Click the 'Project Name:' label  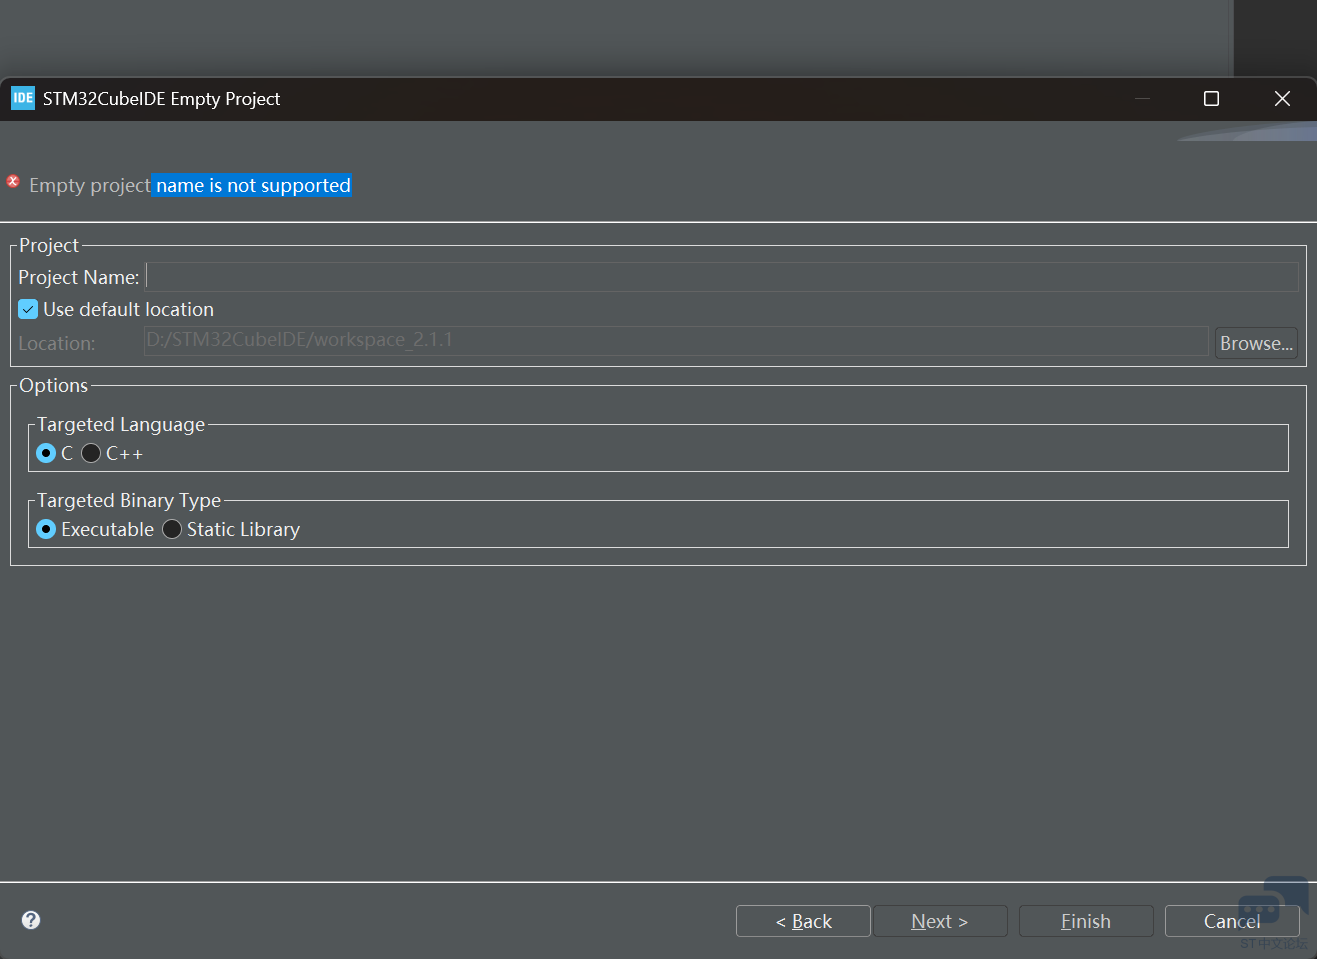click(x=79, y=277)
